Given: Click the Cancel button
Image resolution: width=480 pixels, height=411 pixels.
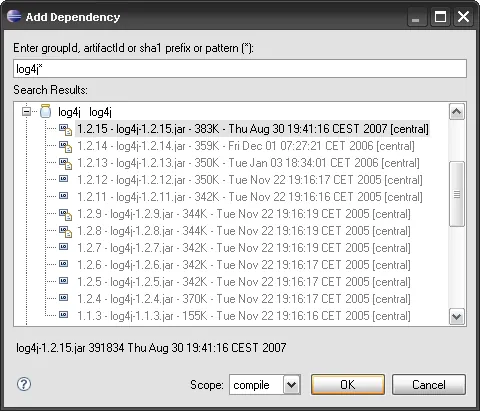Looking at the screenshot, I should click(429, 385).
